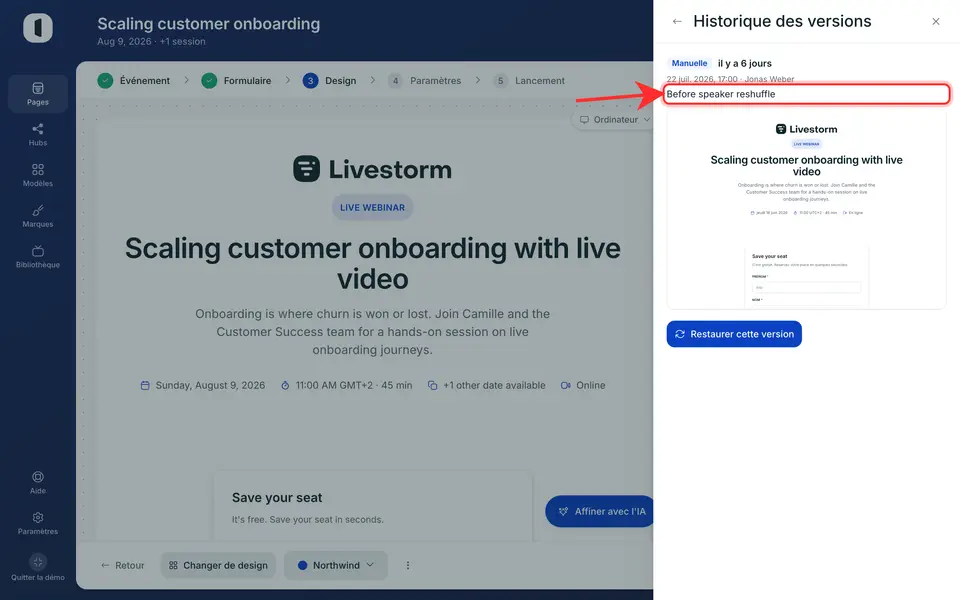
Task: Go to the Modèles section
Action: pos(38,175)
